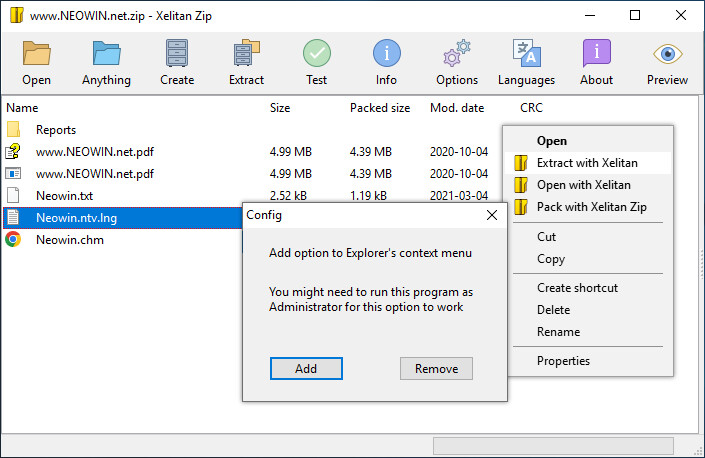Open the Languages translate icon
Image resolution: width=705 pixels, height=458 pixels.
527,53
